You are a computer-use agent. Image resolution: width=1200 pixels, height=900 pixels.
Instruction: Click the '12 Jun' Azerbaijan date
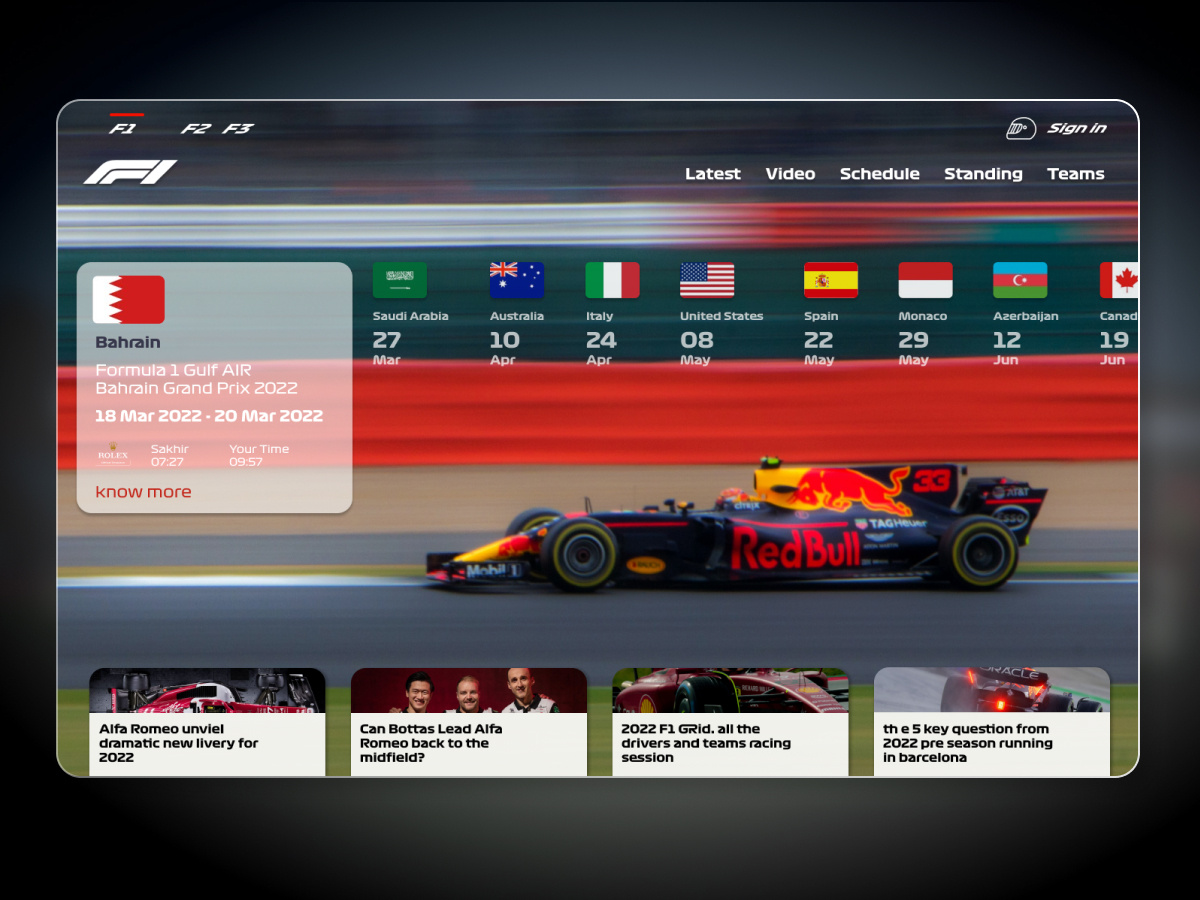pyautogui.click(x=1007, y=347)
